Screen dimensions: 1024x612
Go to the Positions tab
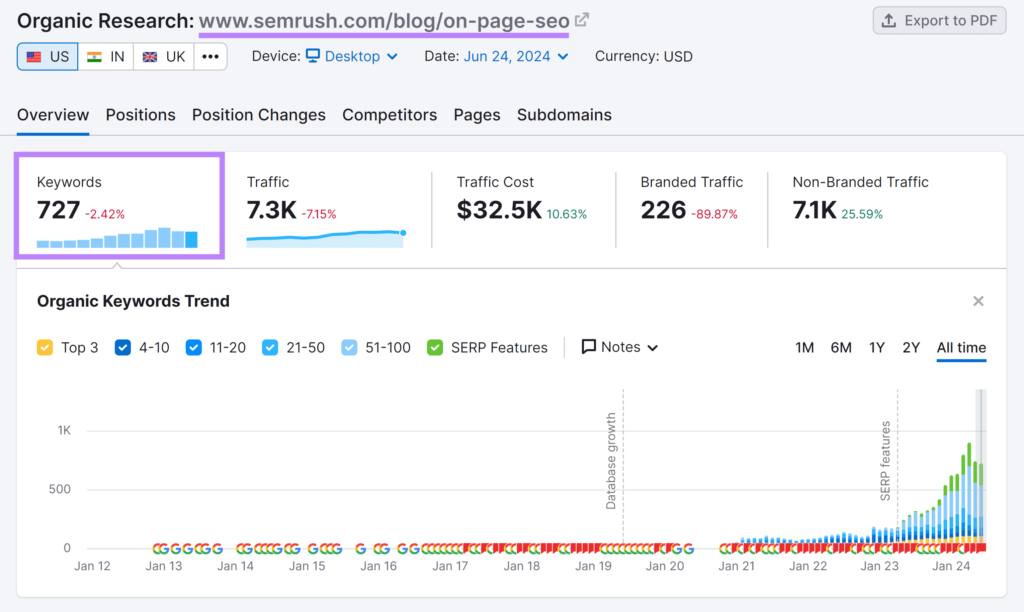(x=140, y=115)
